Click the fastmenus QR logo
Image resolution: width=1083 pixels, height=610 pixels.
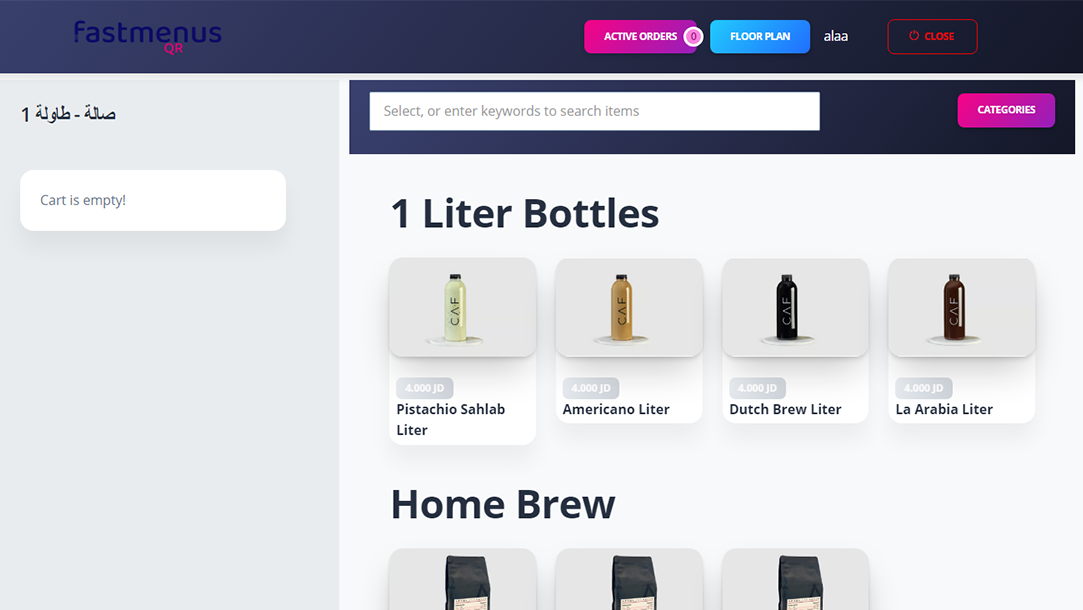148,37
